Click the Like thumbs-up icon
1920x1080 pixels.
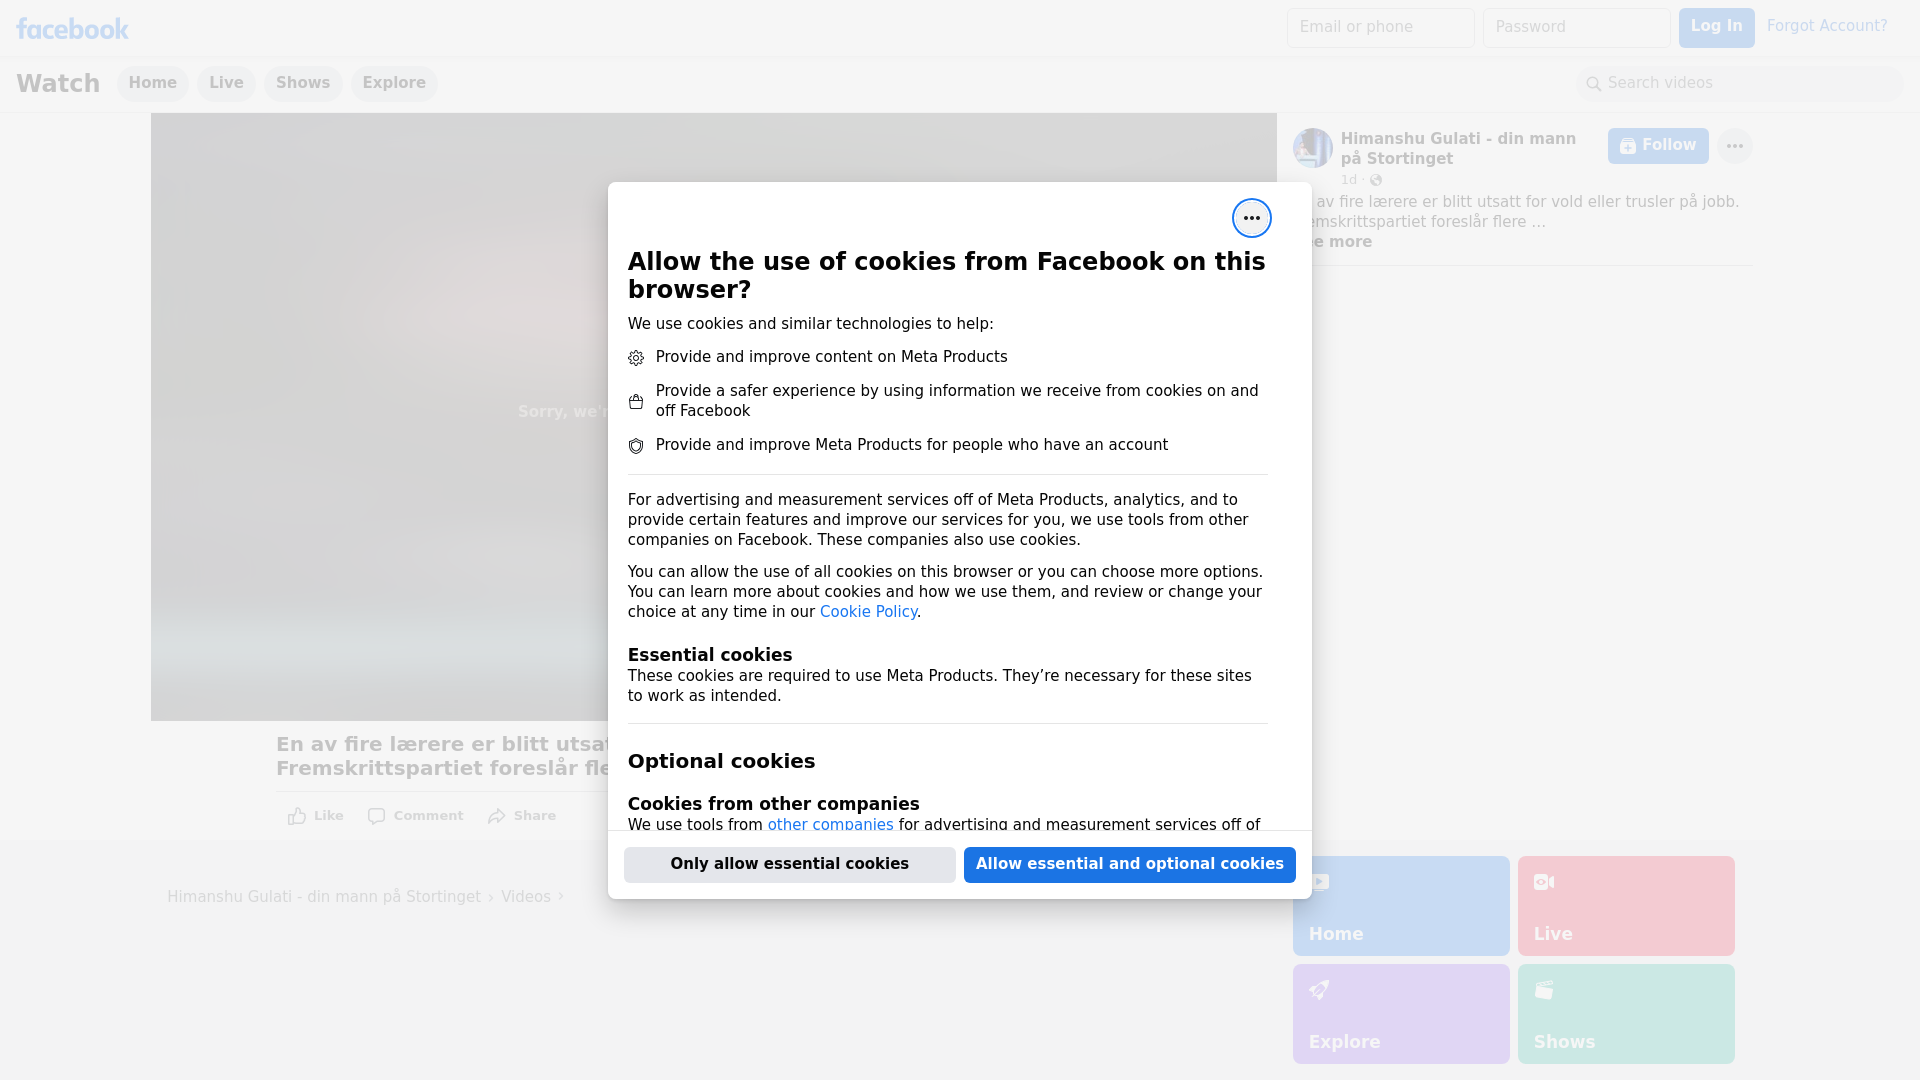pyautogui.click(x=297, y=816)
